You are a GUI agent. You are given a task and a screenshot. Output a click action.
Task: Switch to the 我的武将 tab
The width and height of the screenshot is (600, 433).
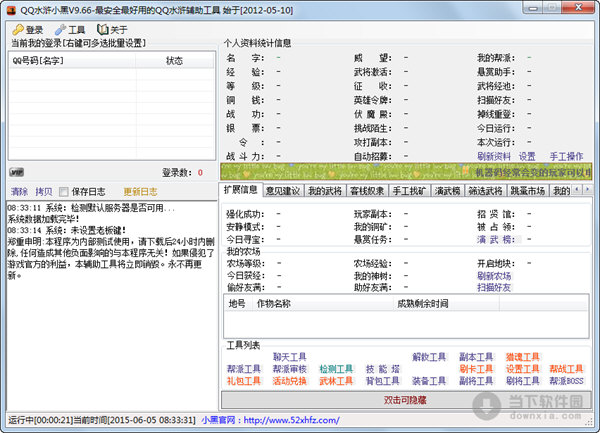(x=325, y=190)
